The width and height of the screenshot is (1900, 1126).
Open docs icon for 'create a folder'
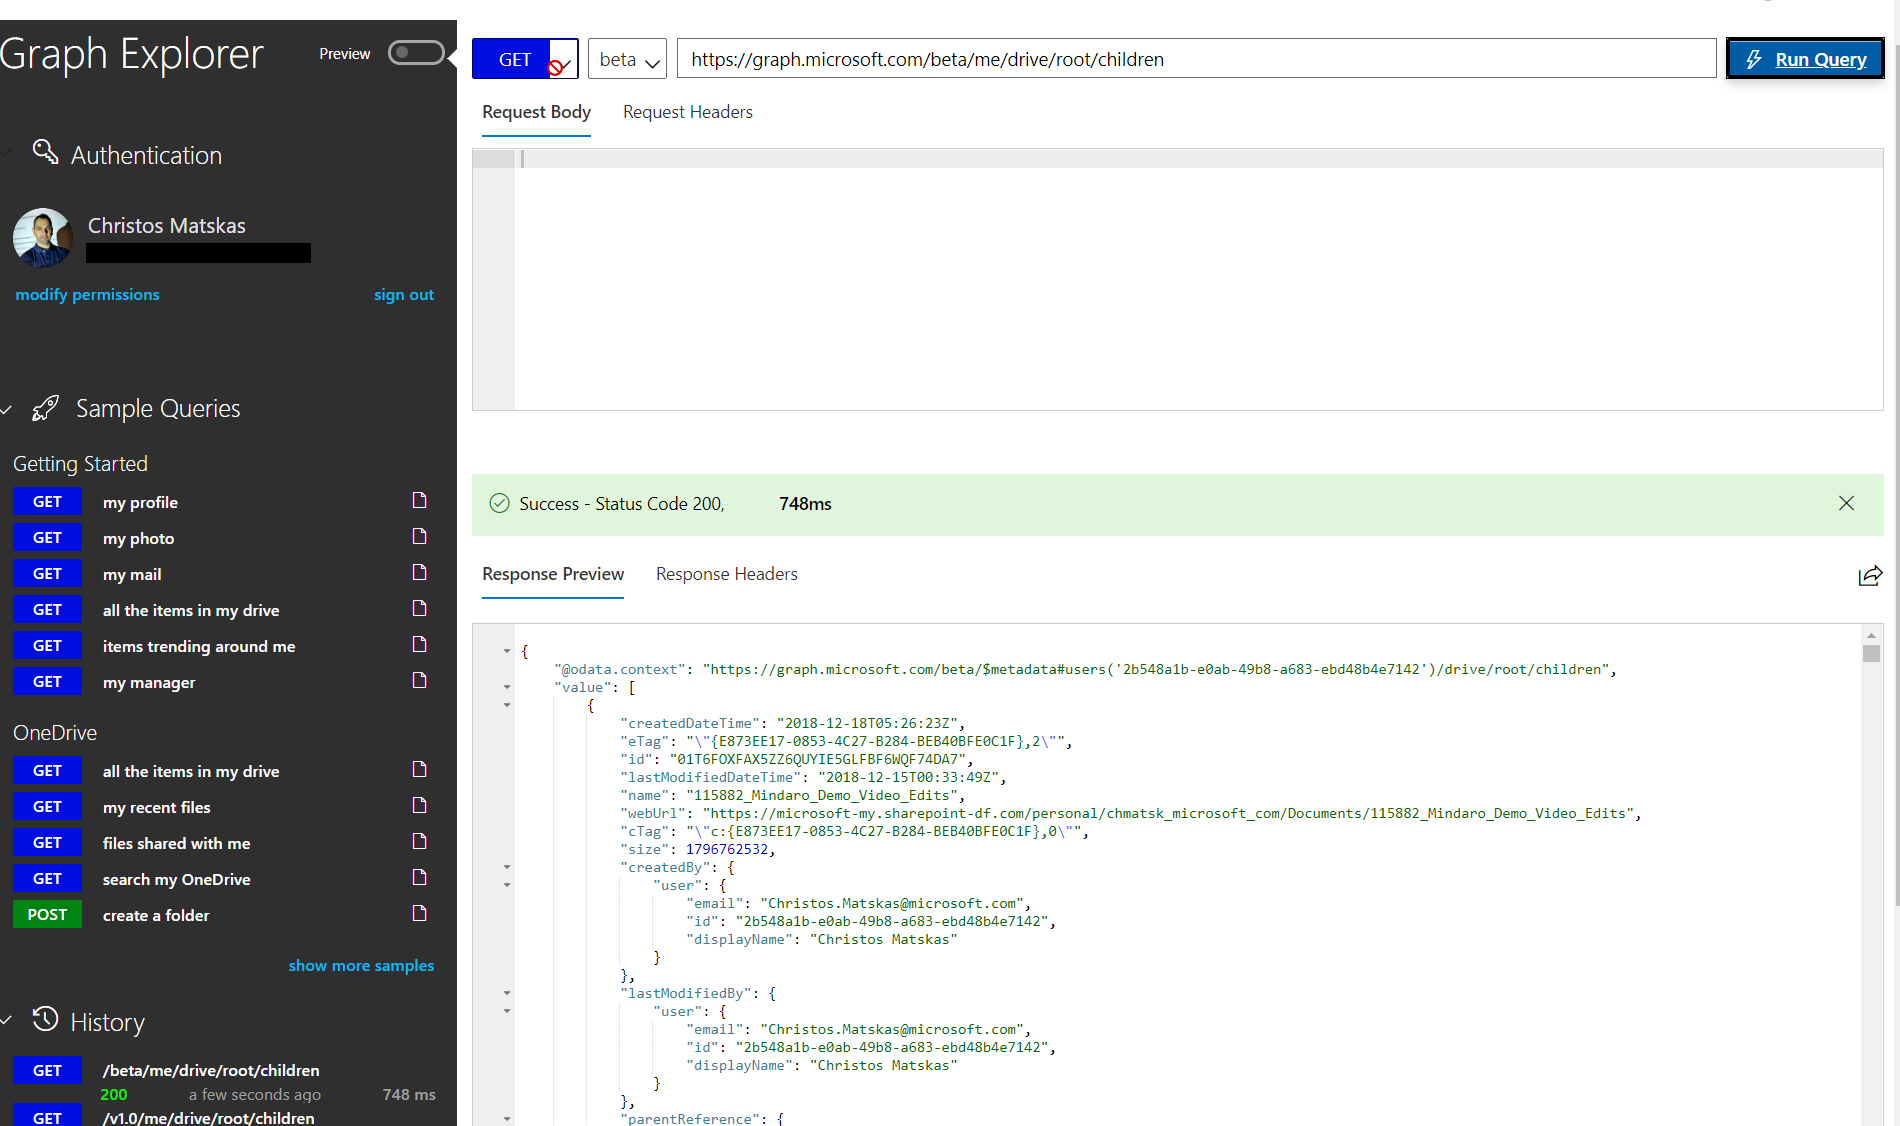pos(420,913)
